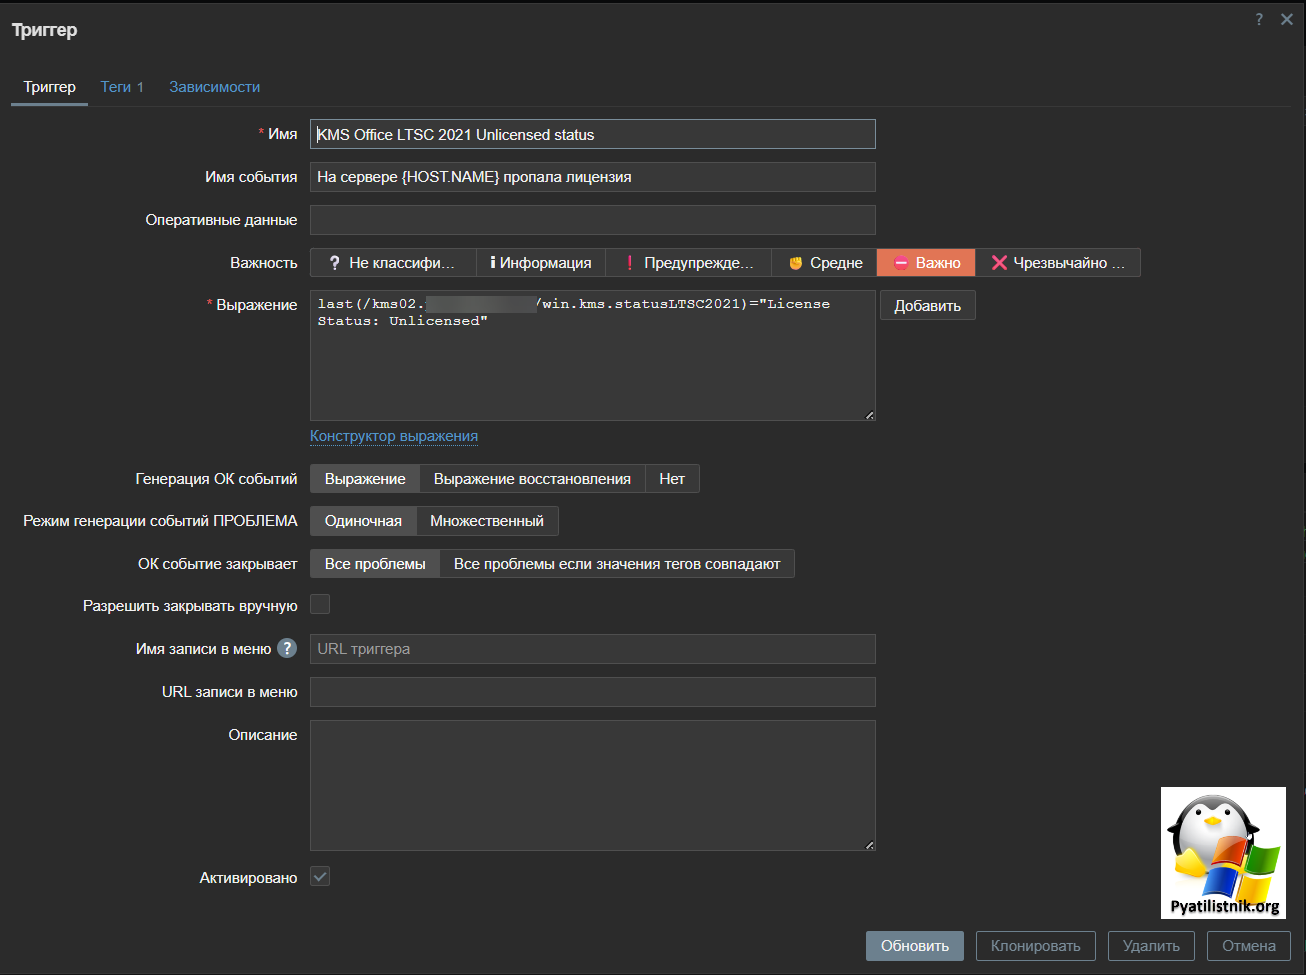The height and width of the screenshot is (975, 1306).
Task: Choose Все проблемы если значения тегов совпадают
Action: 617,564
